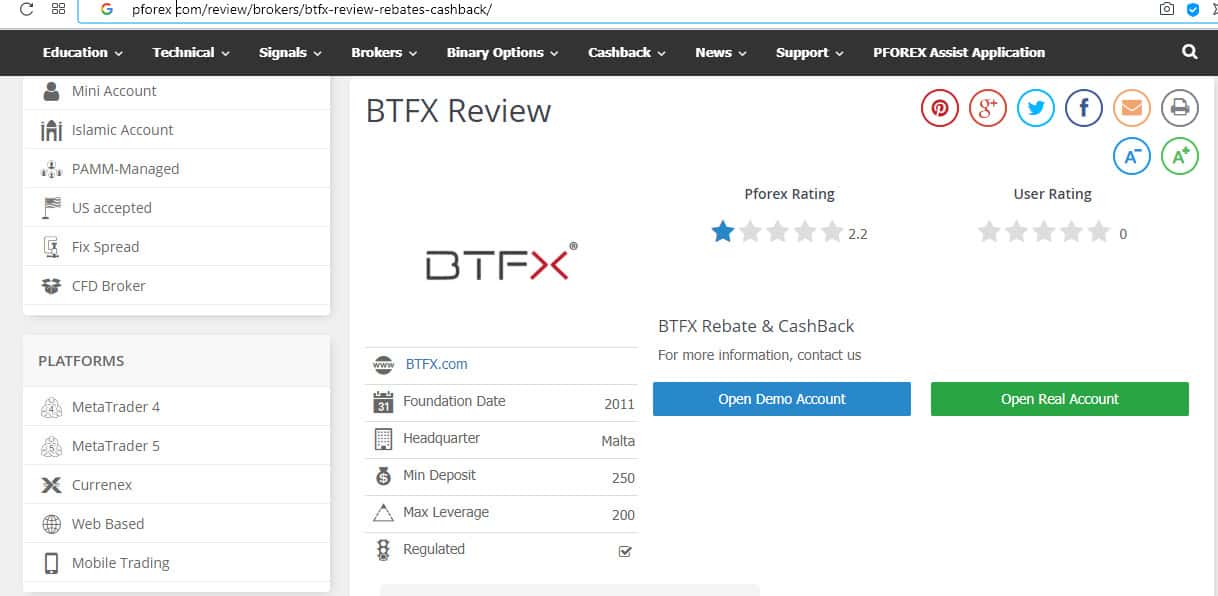
Task: Click the US accepted flag icon
Action: tap(51, 208)
